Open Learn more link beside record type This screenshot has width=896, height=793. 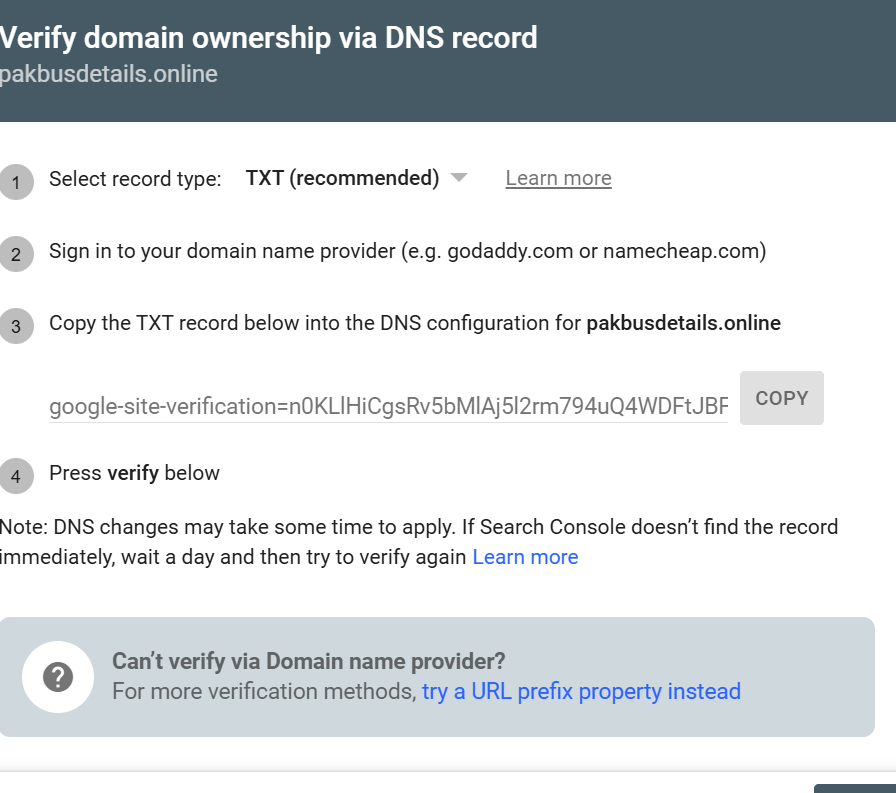tap(558, 178)
